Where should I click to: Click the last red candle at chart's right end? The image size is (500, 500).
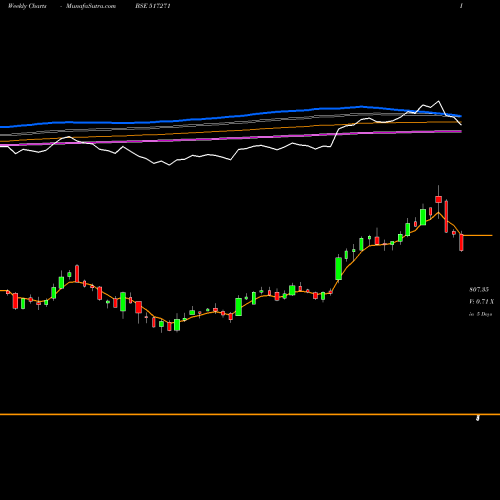point(461,242)
